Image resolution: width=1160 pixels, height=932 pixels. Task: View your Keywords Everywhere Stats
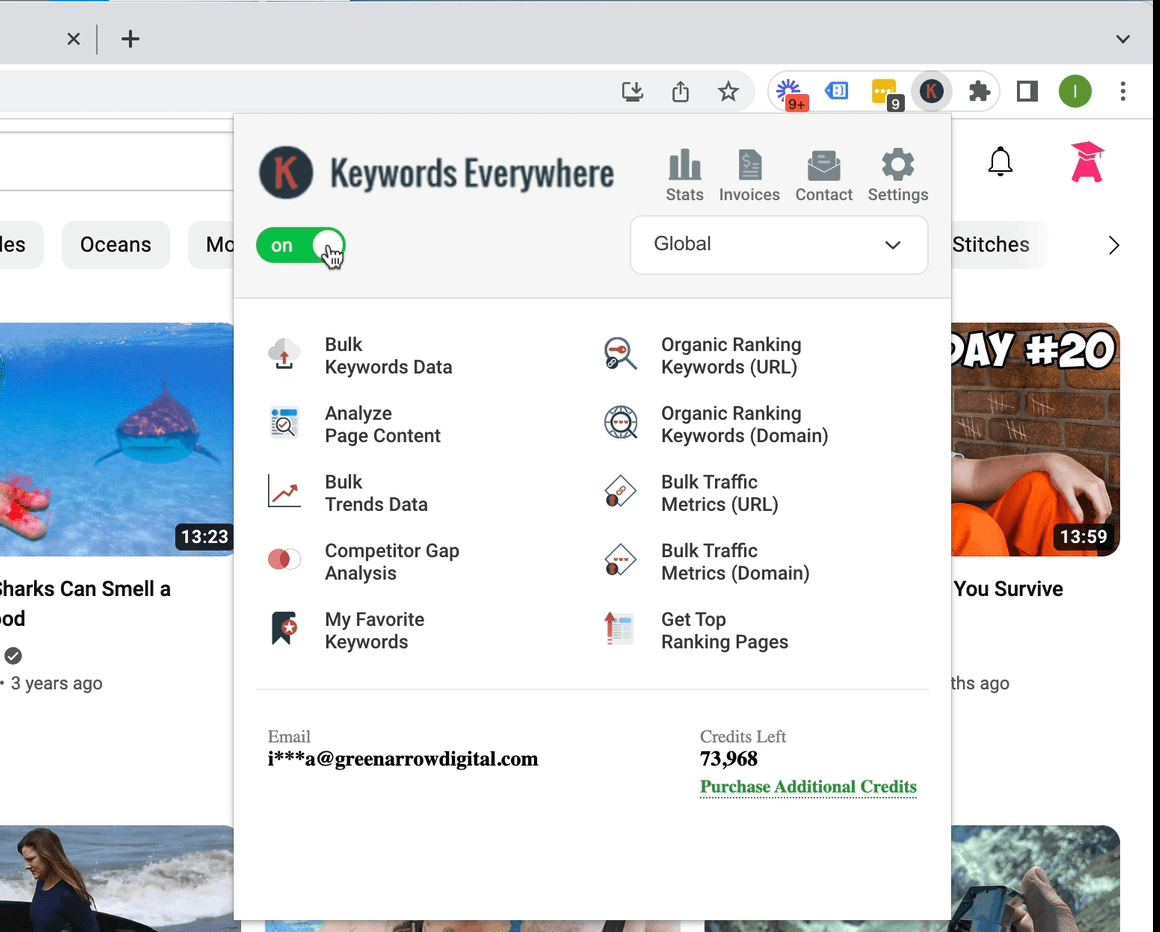(685, 173)
